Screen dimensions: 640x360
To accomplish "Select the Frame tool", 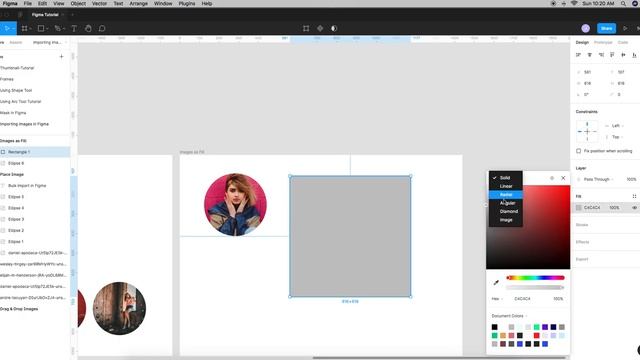I will coord(24,28).
